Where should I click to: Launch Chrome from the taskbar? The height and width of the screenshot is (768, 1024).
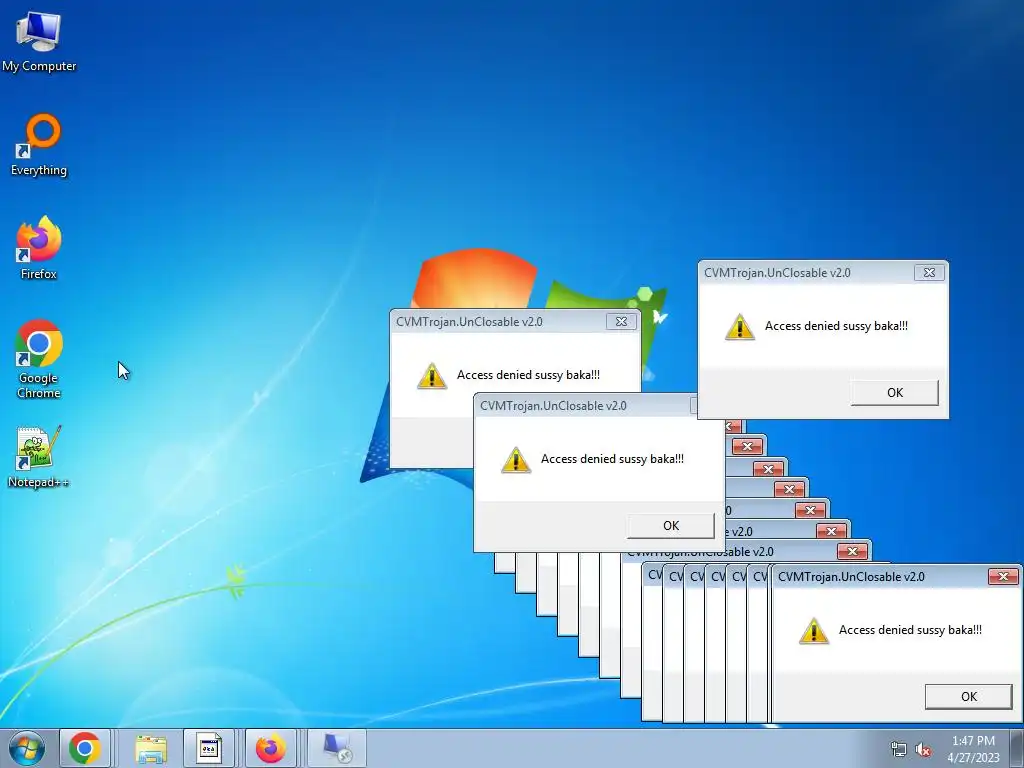tap(85, 748)
